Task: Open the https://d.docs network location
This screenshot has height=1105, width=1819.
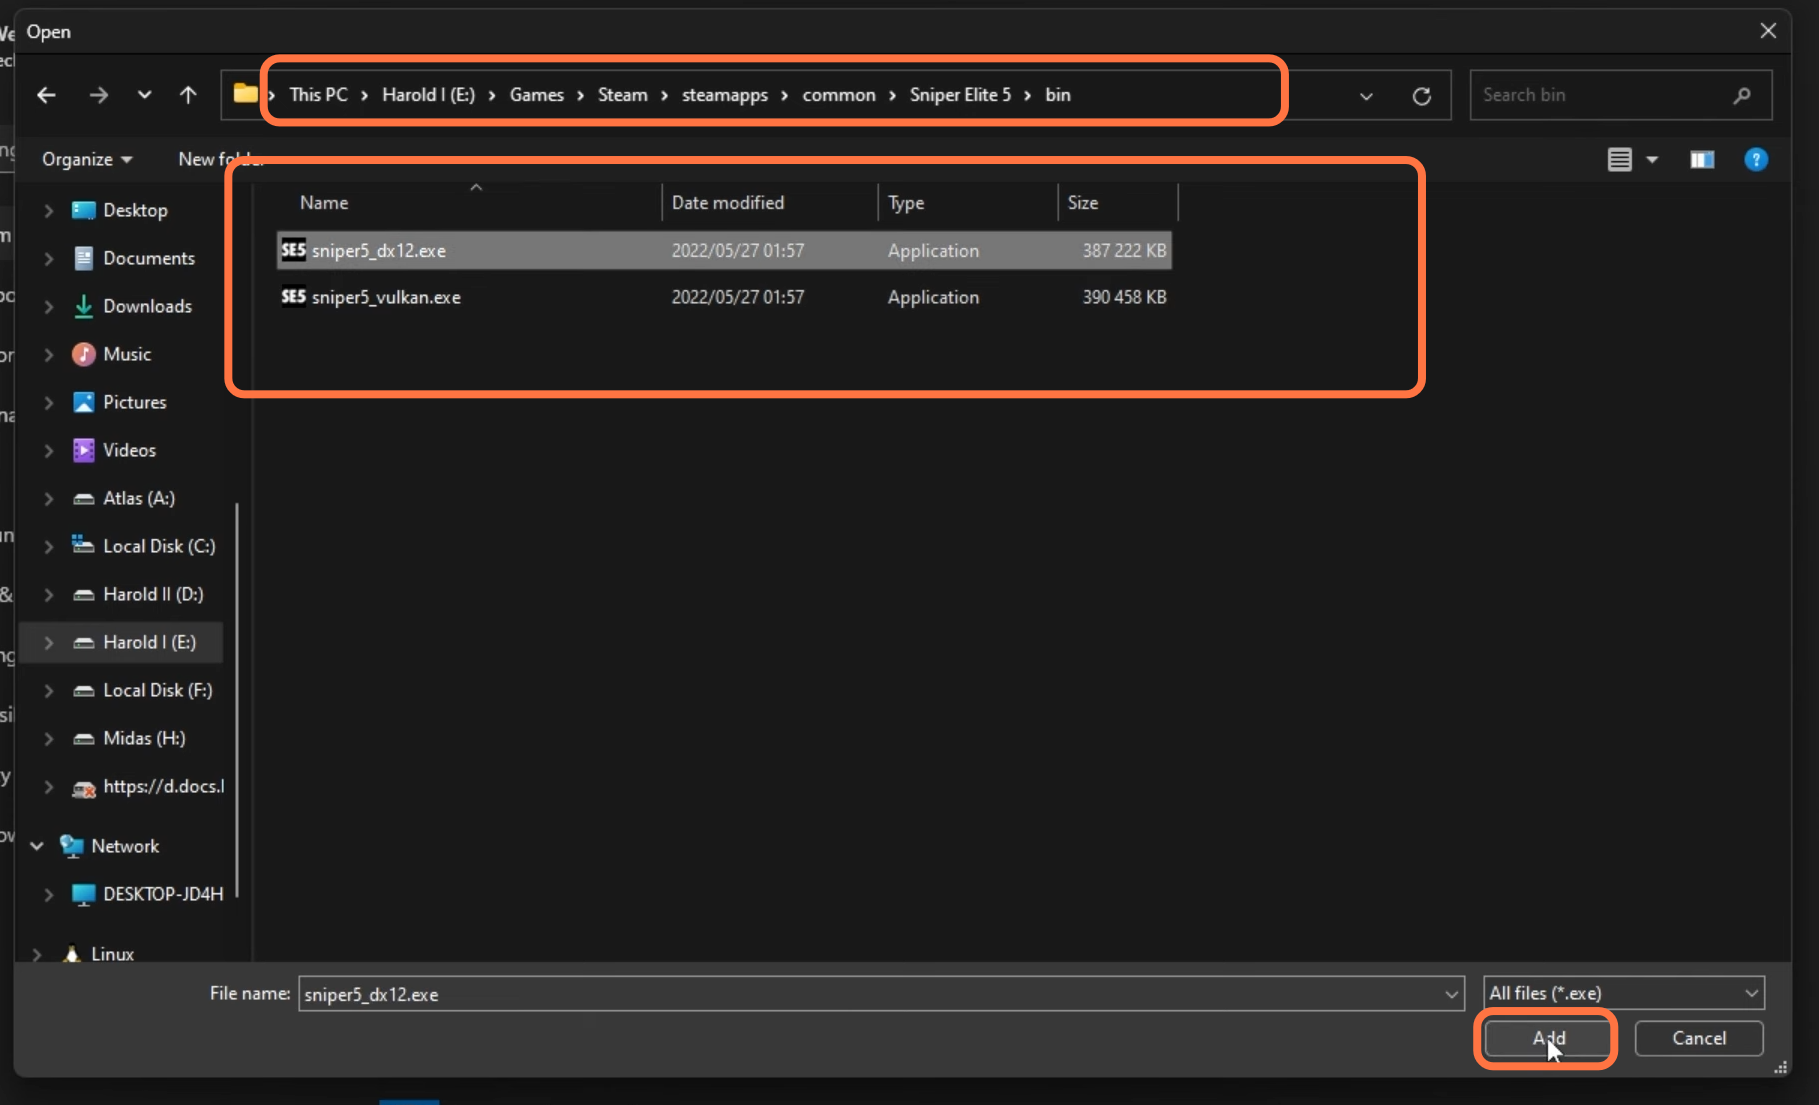Action: 163,787
